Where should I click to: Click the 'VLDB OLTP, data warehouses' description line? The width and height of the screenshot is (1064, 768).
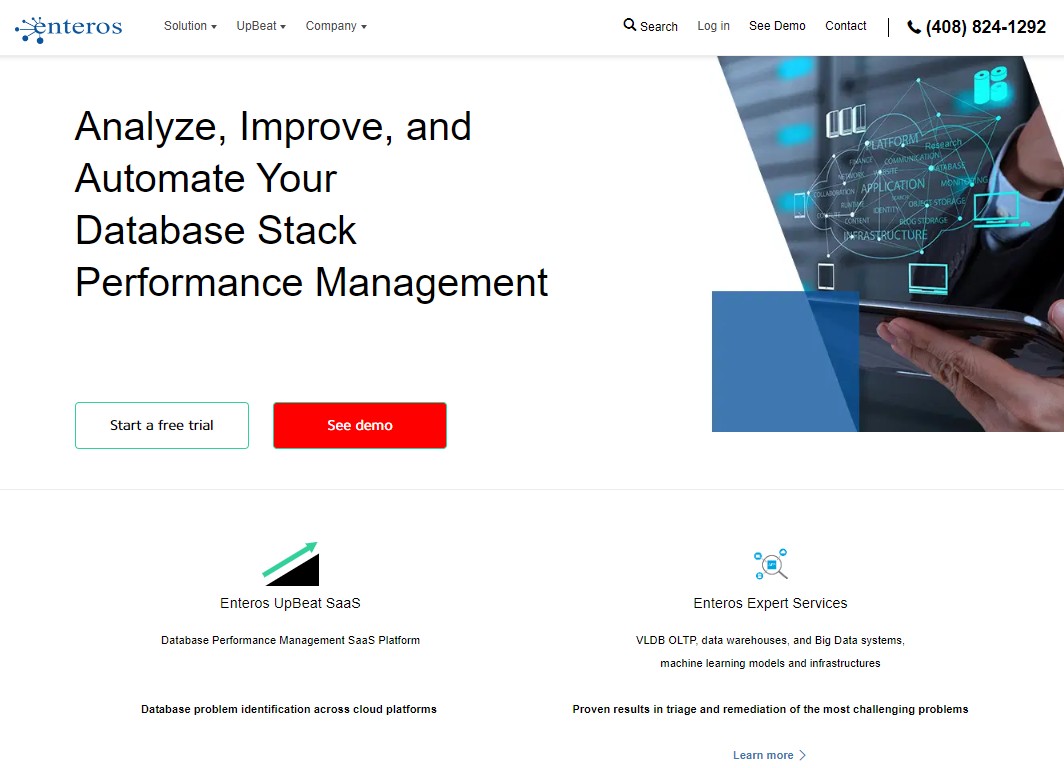coord(770,640)
